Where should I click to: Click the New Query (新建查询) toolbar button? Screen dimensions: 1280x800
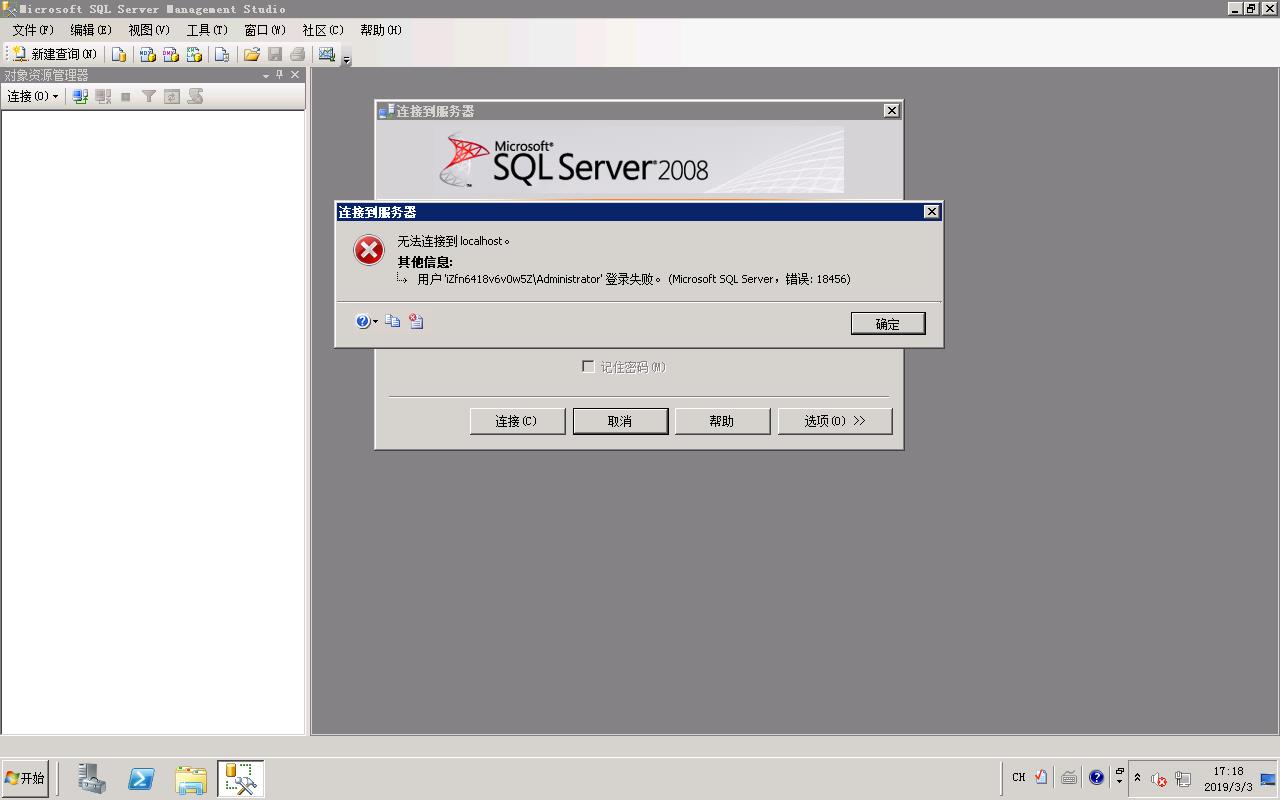point(54,54)
